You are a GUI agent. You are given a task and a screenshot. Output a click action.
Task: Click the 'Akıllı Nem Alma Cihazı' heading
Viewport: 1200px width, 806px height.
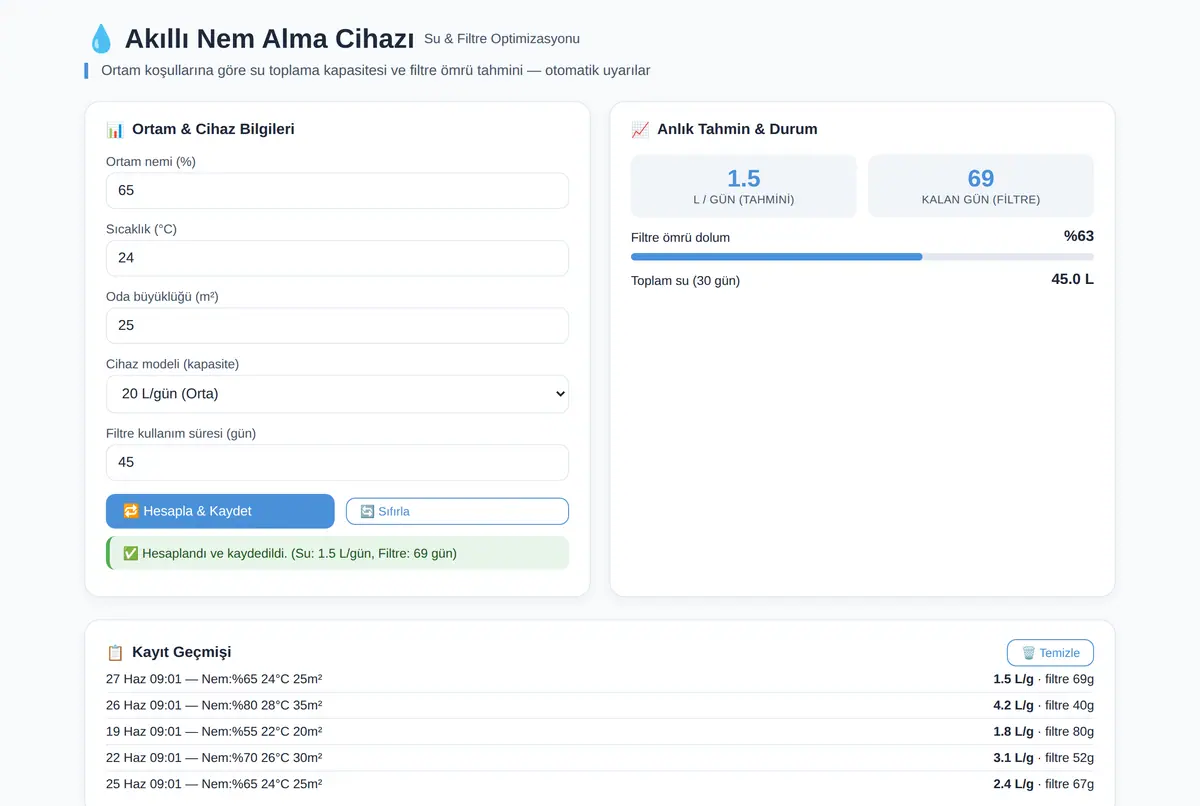[x=269, y=40]
